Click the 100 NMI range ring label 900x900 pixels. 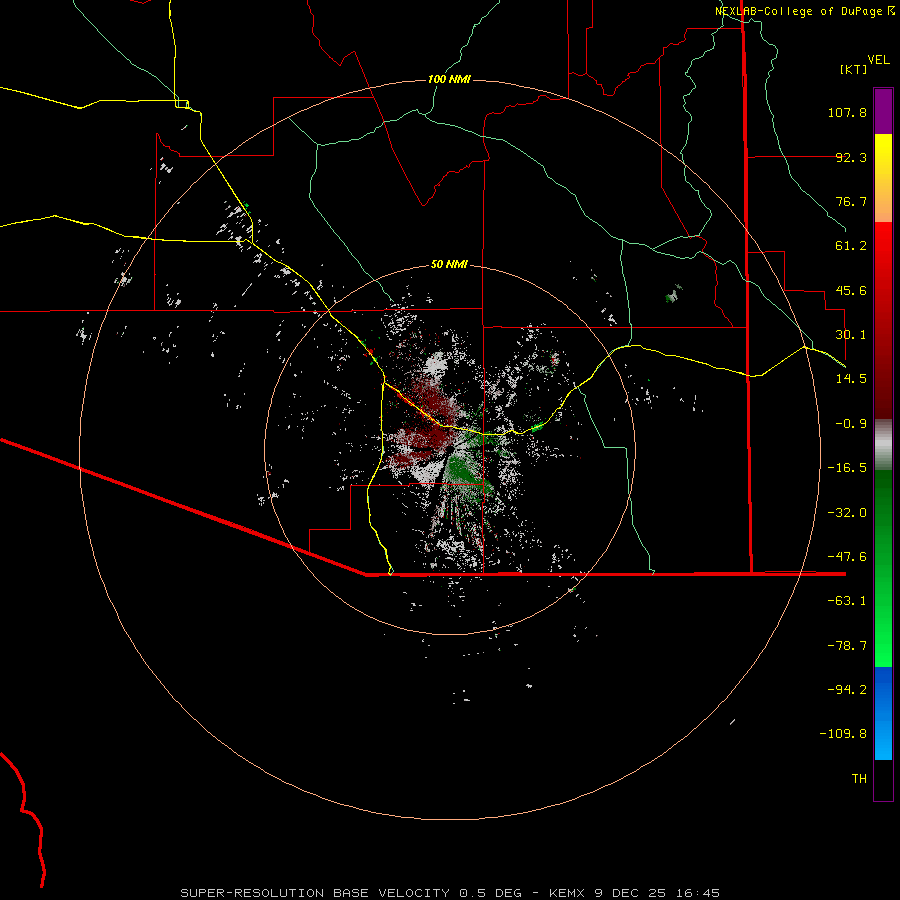[449, 79]
